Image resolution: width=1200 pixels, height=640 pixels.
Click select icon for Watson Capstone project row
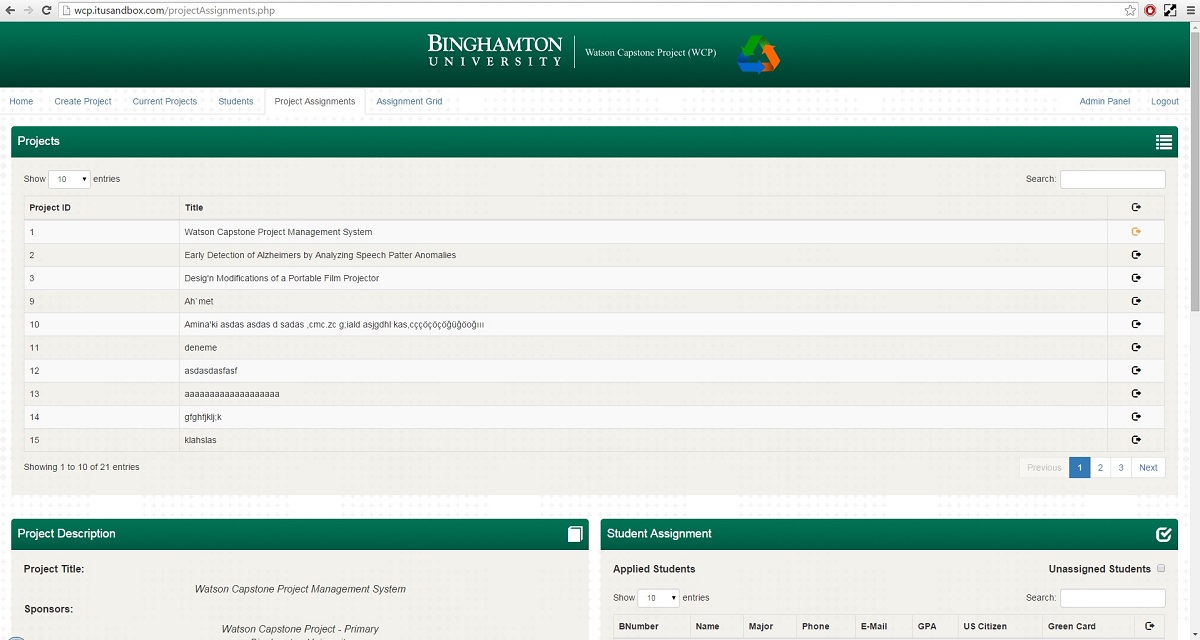[x=1136, y=232]
